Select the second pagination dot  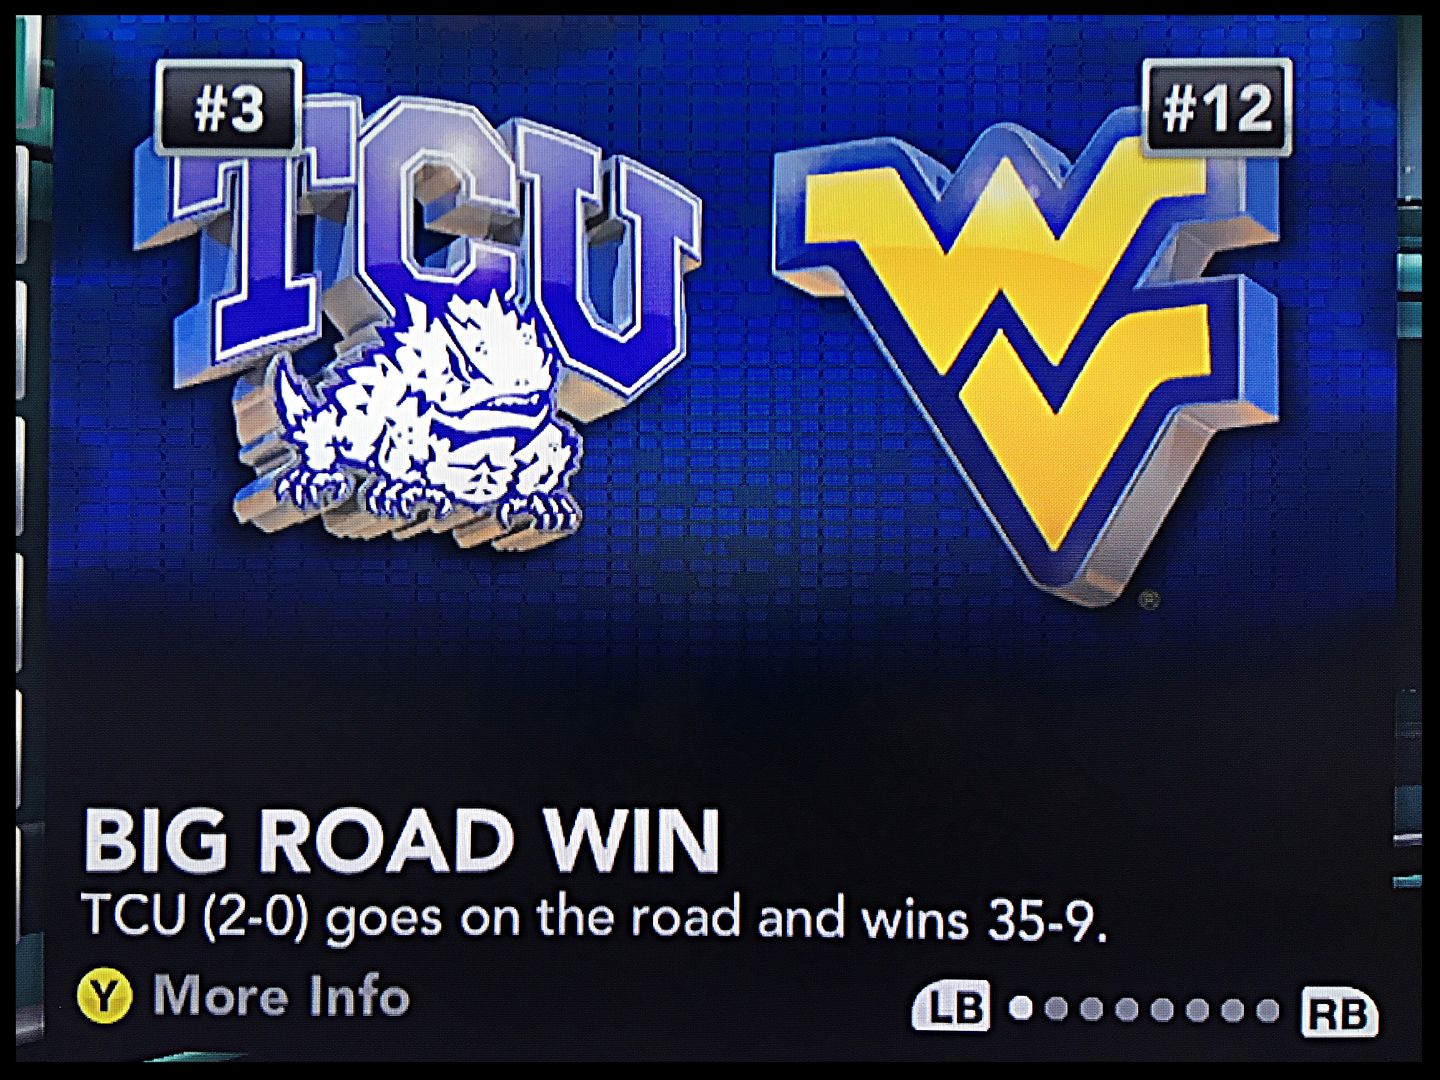1056,1008
